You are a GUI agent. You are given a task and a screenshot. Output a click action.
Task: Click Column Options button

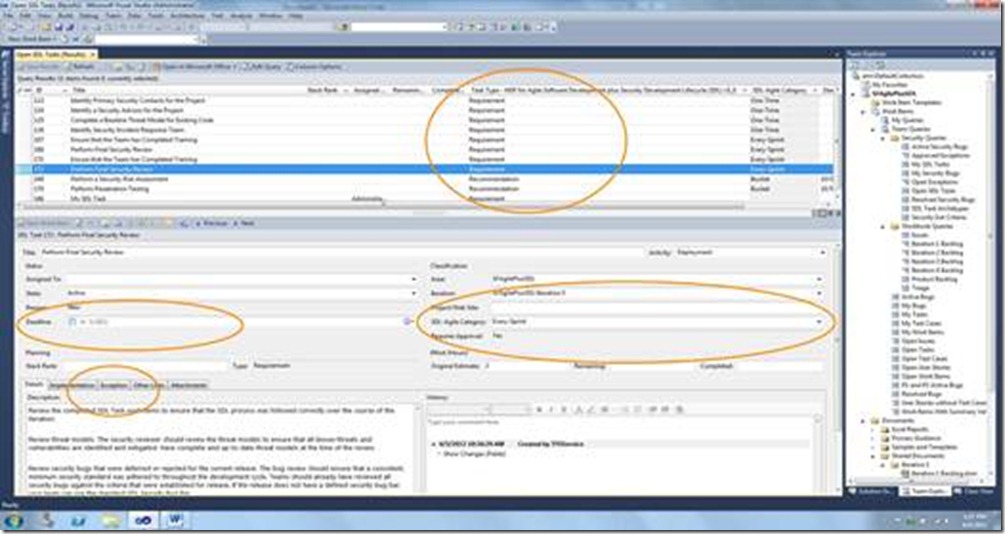coord(315,67)
